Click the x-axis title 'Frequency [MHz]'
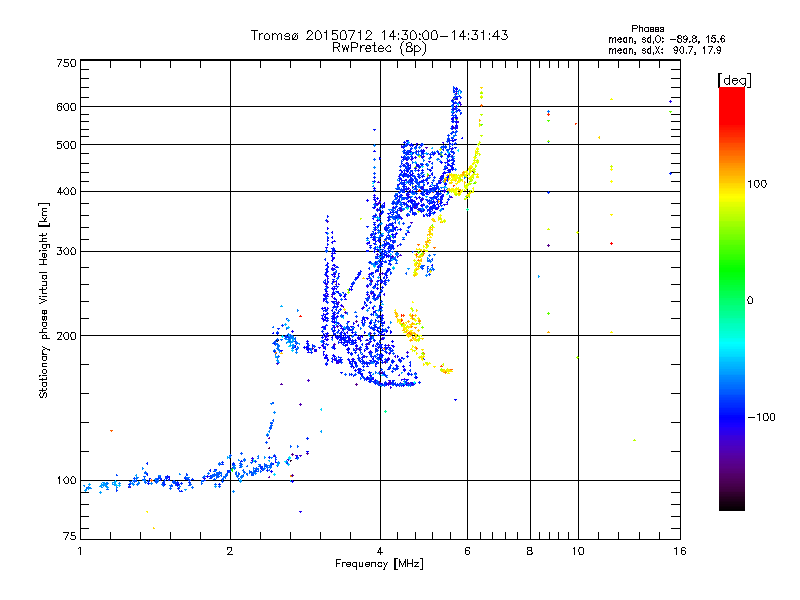This screenshot has width=800, height=600. (379, 564)
